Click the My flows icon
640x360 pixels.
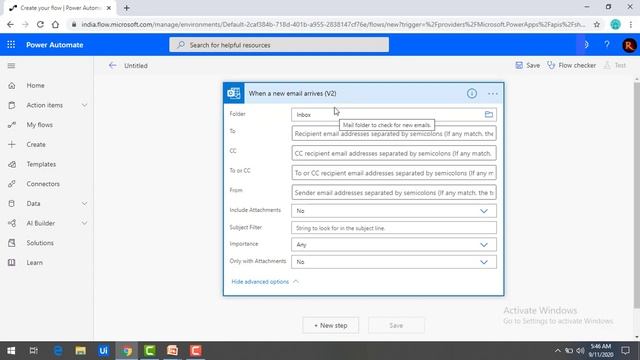tap(12, 125)
